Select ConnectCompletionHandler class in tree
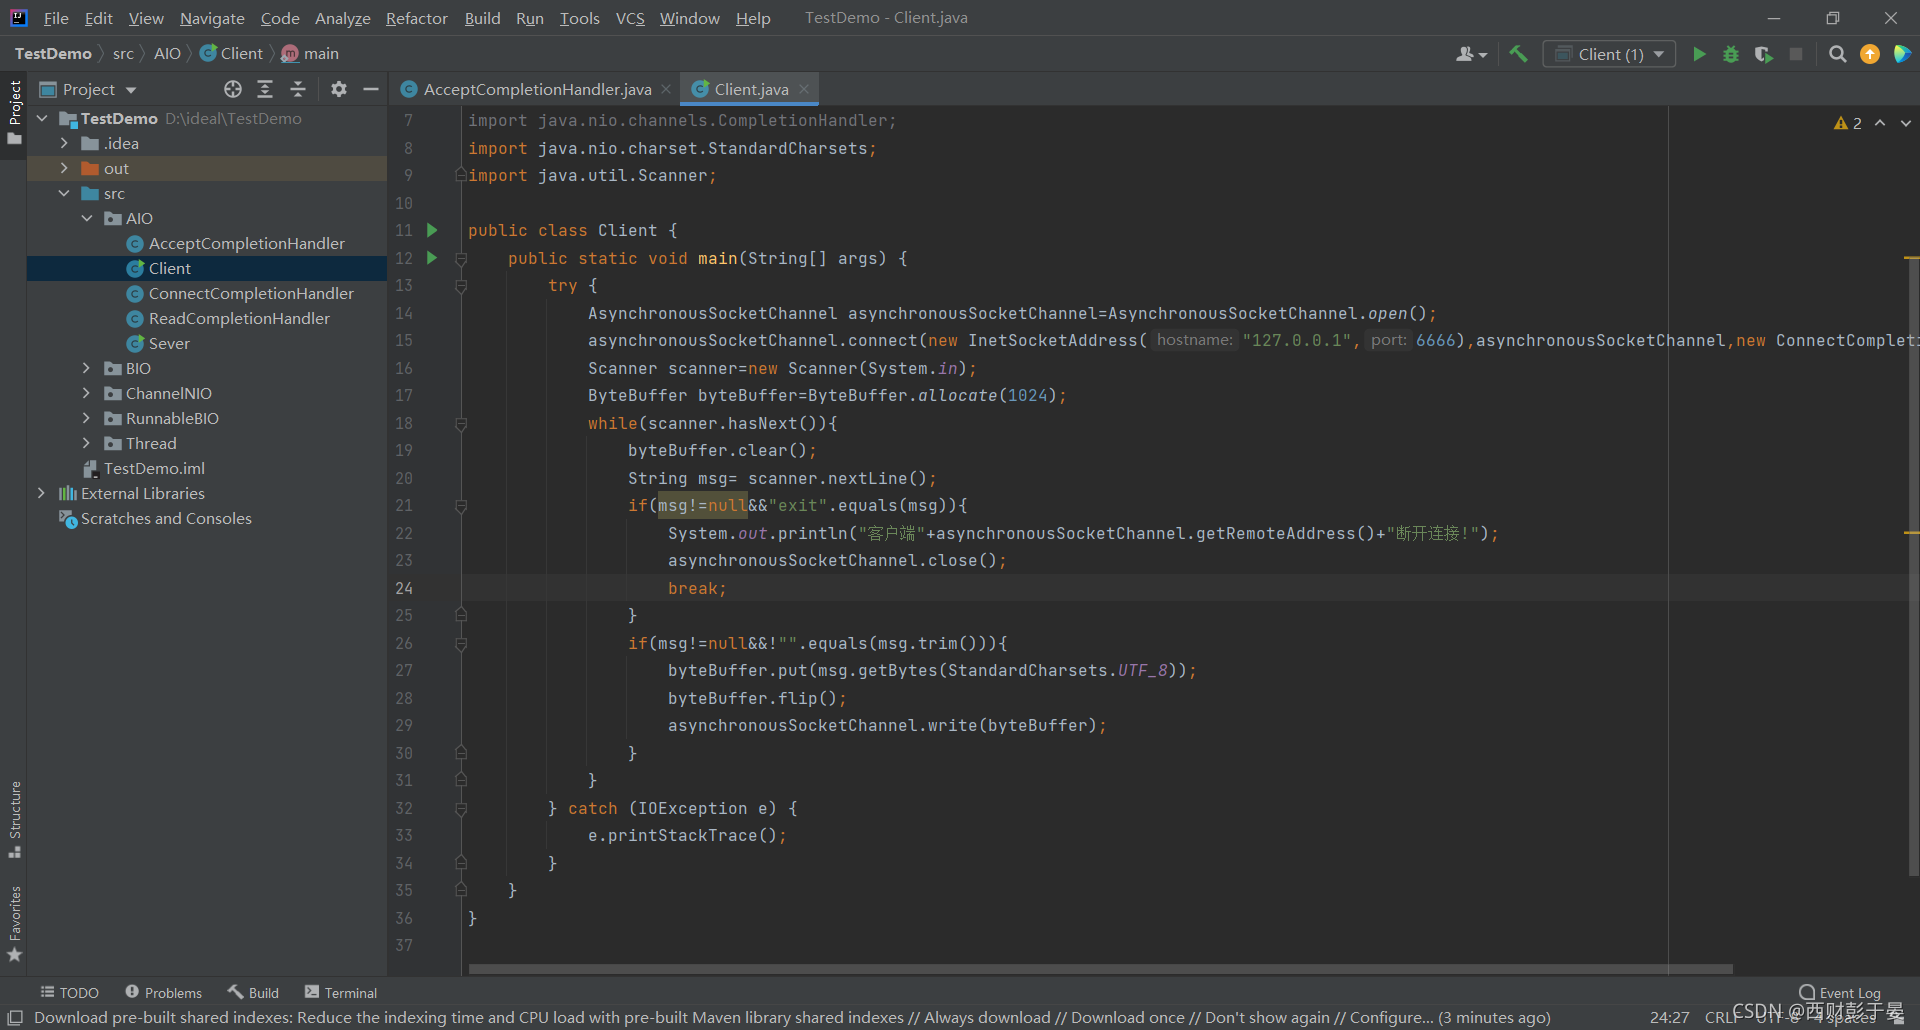The height and width of the screenshot is (1030, 1920). tap(251, 293)
